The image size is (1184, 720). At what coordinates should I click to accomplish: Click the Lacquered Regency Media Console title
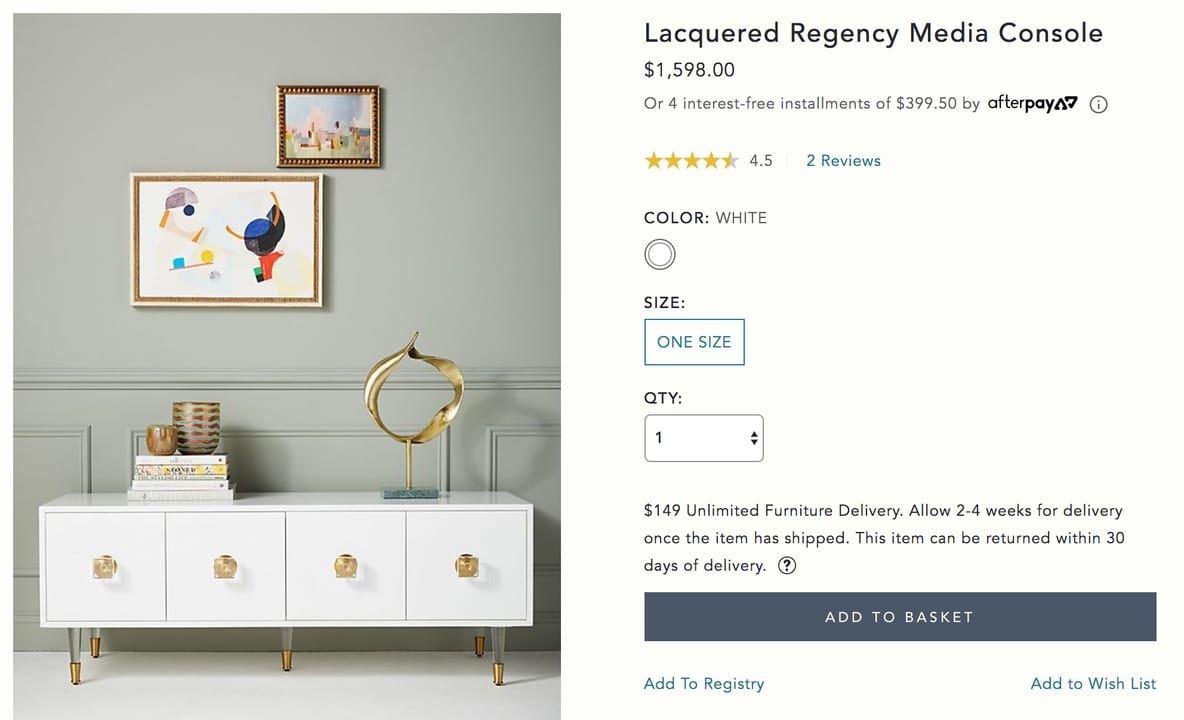coord(873,33)
